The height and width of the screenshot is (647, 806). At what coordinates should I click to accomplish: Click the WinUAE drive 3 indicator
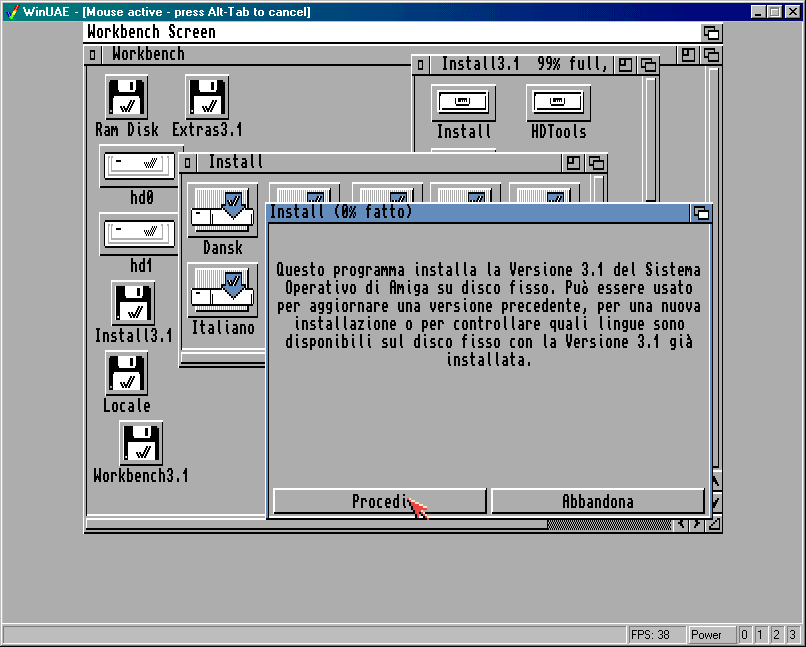pyautogui.click(x=793, y=635)
